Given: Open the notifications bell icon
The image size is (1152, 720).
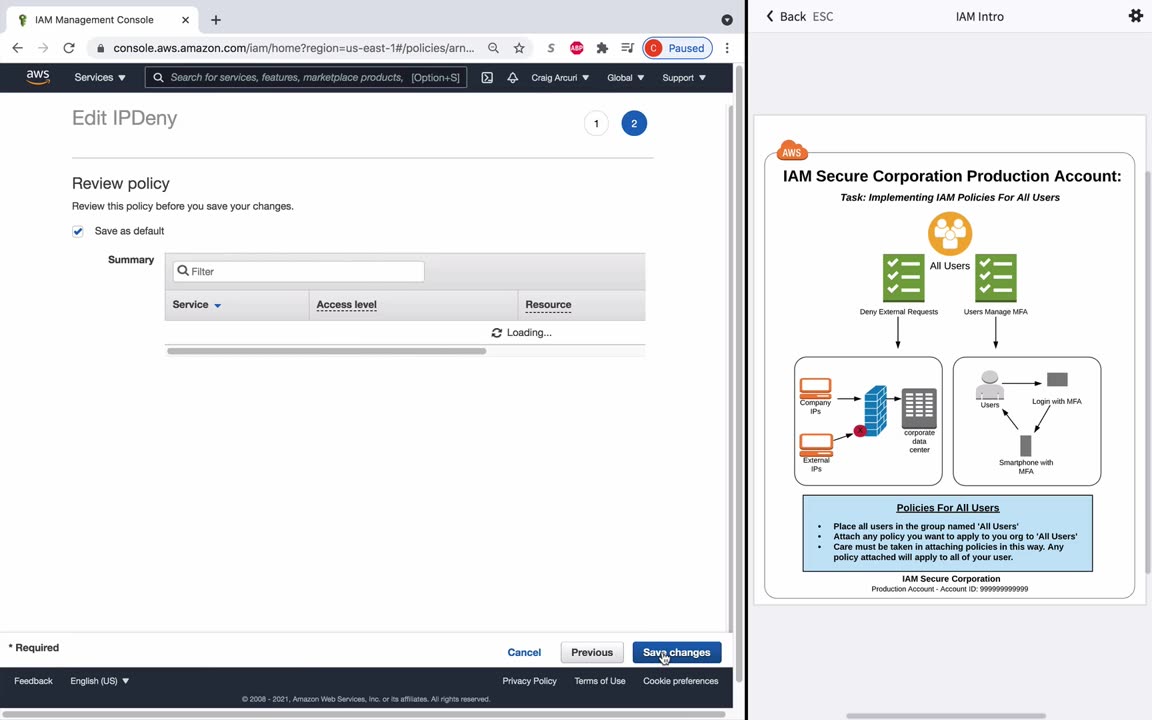Looking at the screenshot, I should [x=513, y=77].
